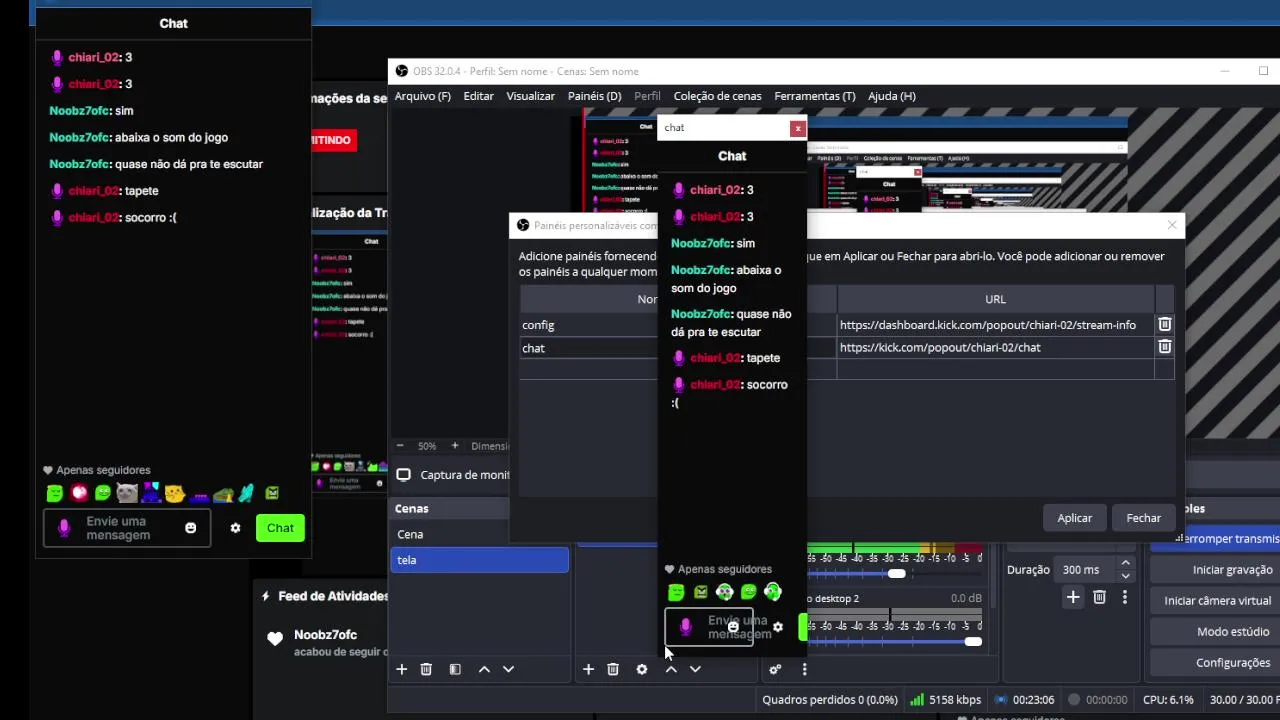Move scene down in Cenas panel
The image size is (1280, 720).
click(x=508, y=669)
